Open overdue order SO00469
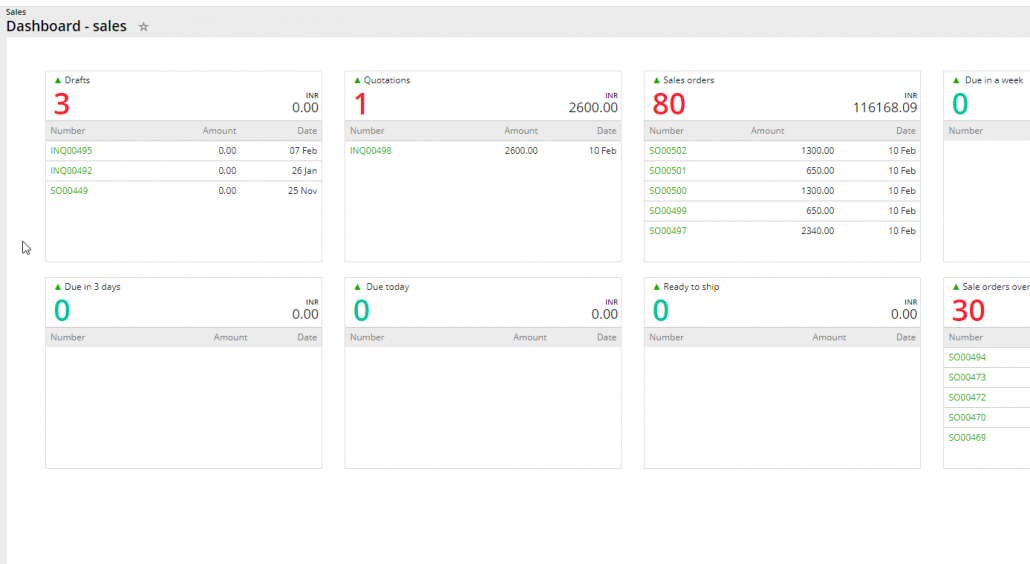1030x564 pixels. [x=968, y=437]
